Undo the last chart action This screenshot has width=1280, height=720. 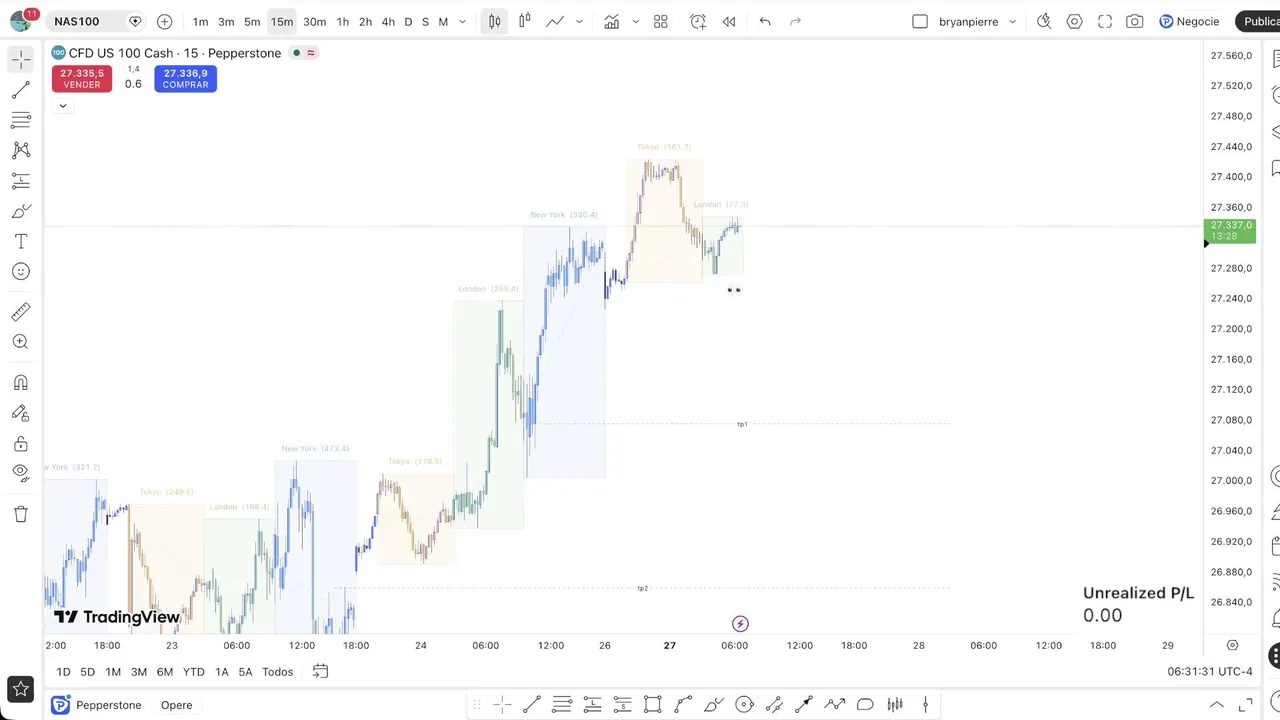[x=765, y=21]
